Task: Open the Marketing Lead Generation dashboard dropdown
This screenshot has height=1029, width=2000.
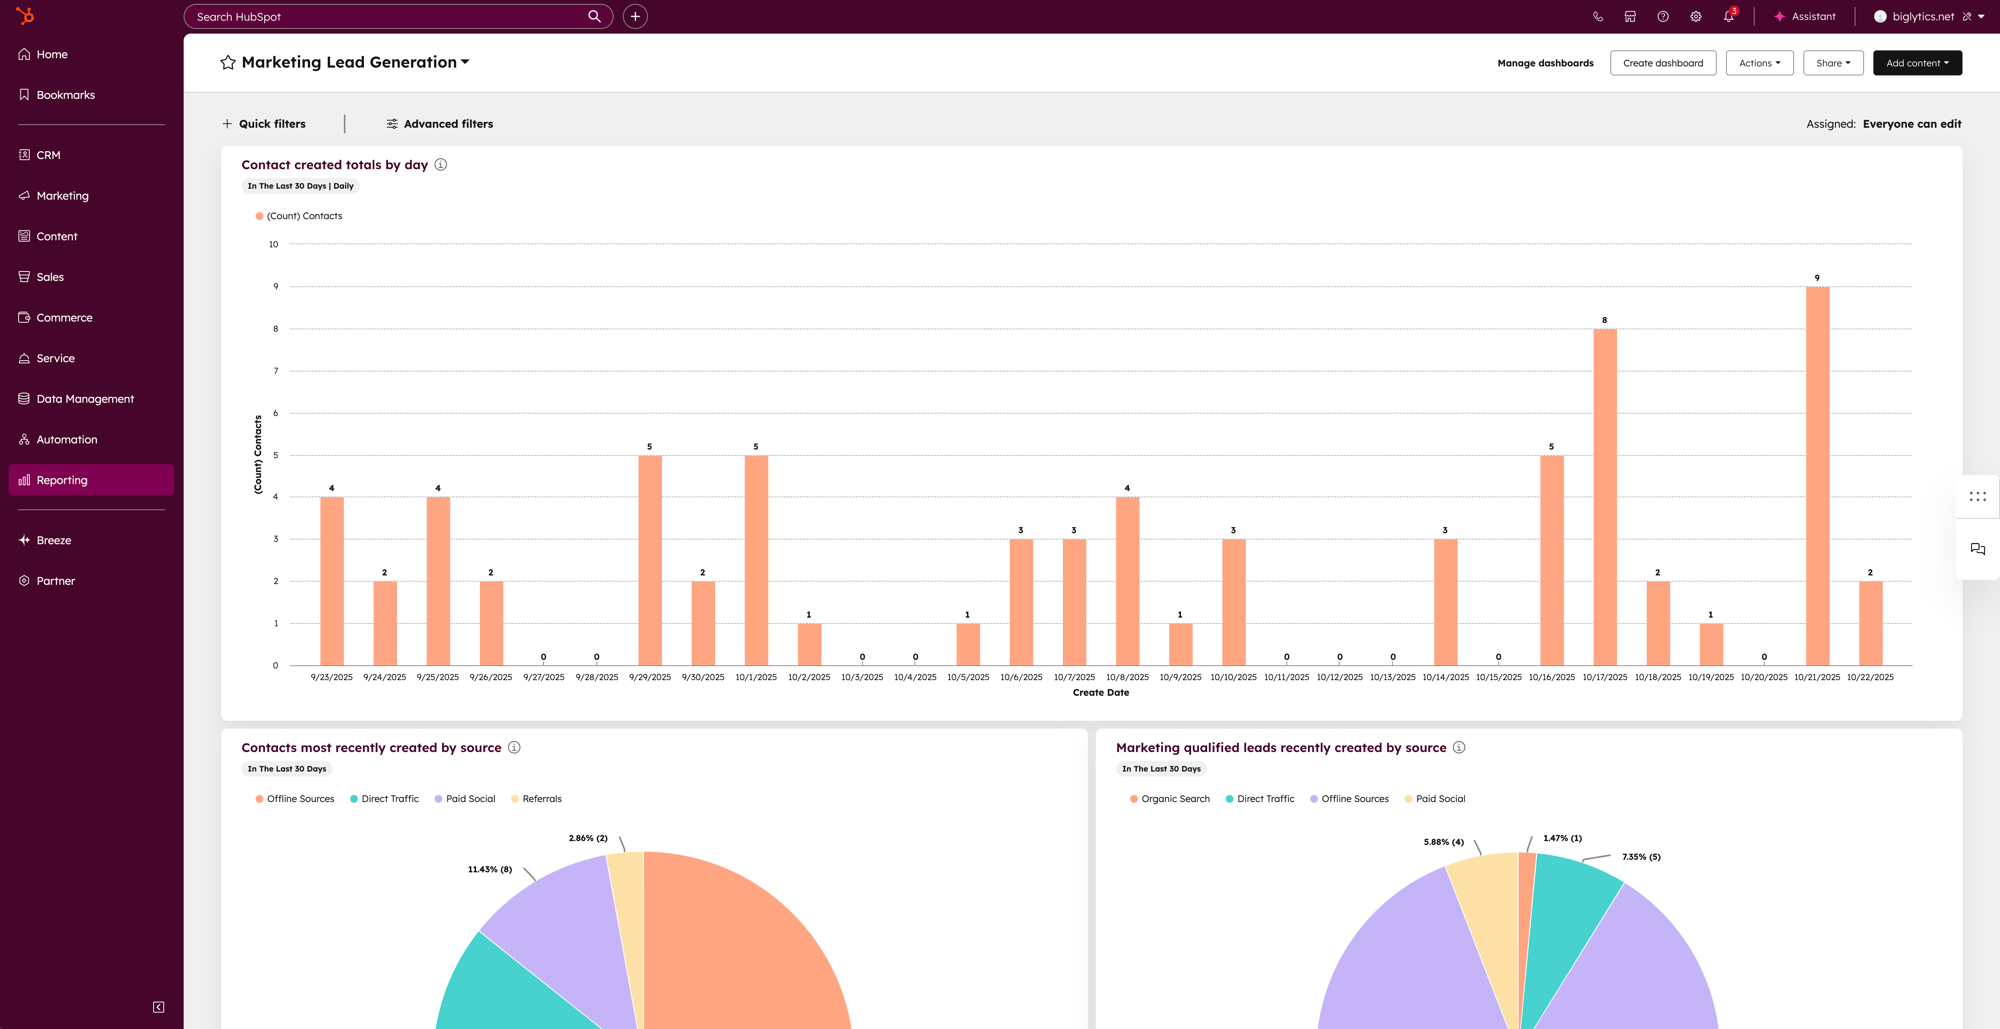Action: tap(464, 62)
